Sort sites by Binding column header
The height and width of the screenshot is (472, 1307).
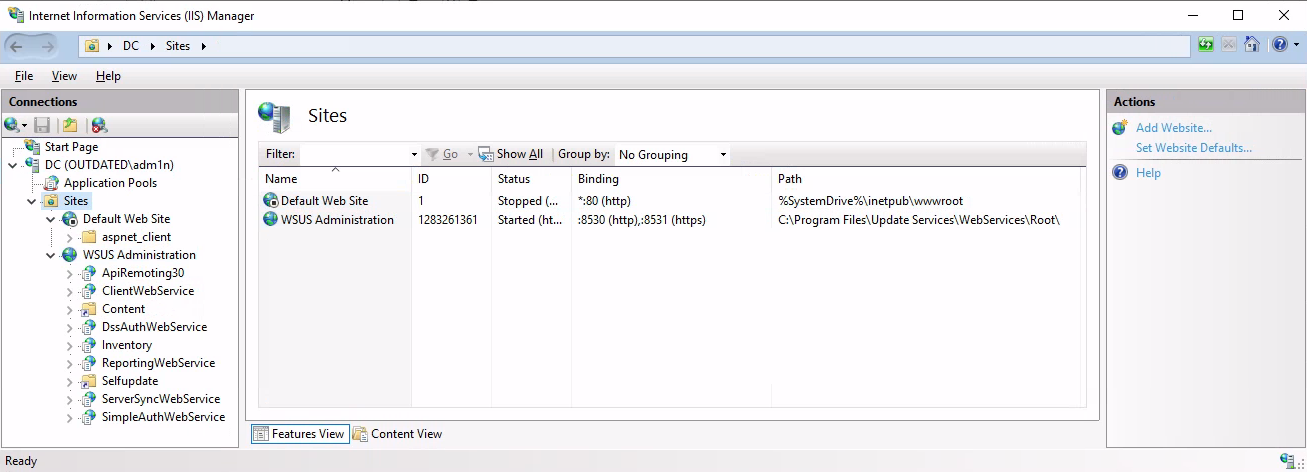pyautogui.click(x=671, y=179)
